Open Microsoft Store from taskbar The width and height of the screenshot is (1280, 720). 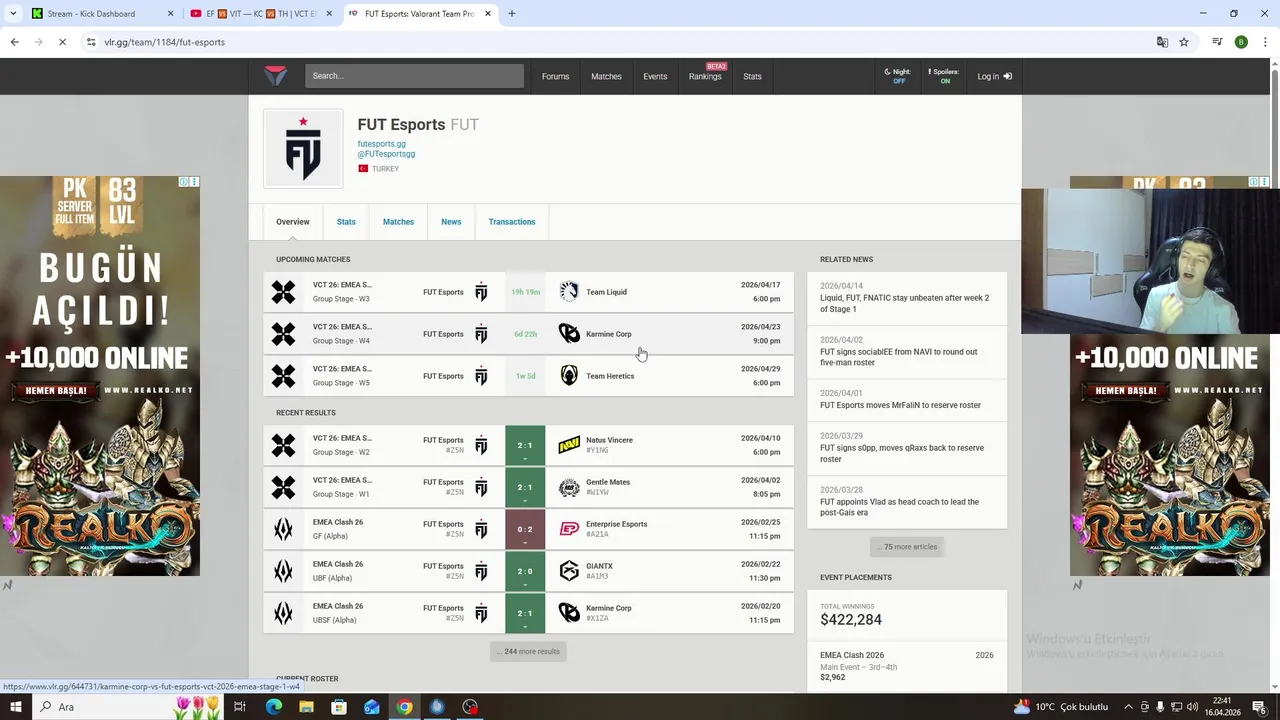339,707
